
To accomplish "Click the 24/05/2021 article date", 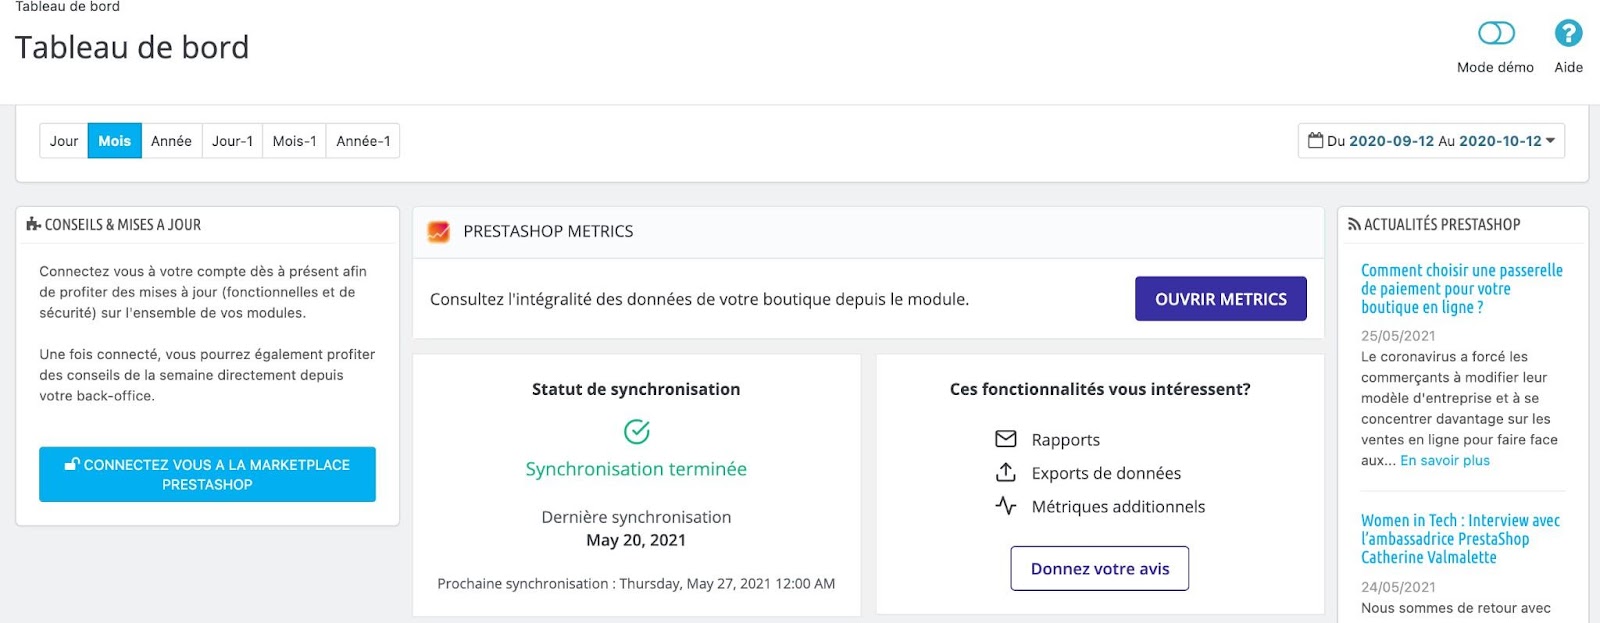I will click(1398, 587).
